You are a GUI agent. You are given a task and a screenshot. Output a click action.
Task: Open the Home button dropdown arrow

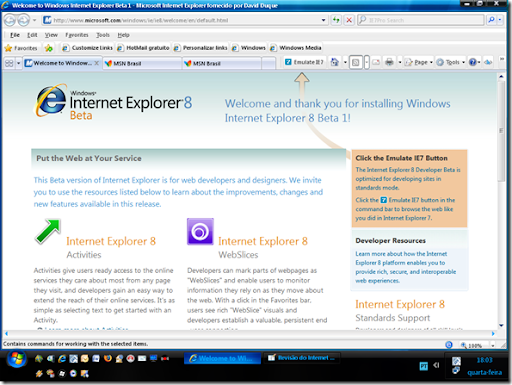tap(345, 62)
